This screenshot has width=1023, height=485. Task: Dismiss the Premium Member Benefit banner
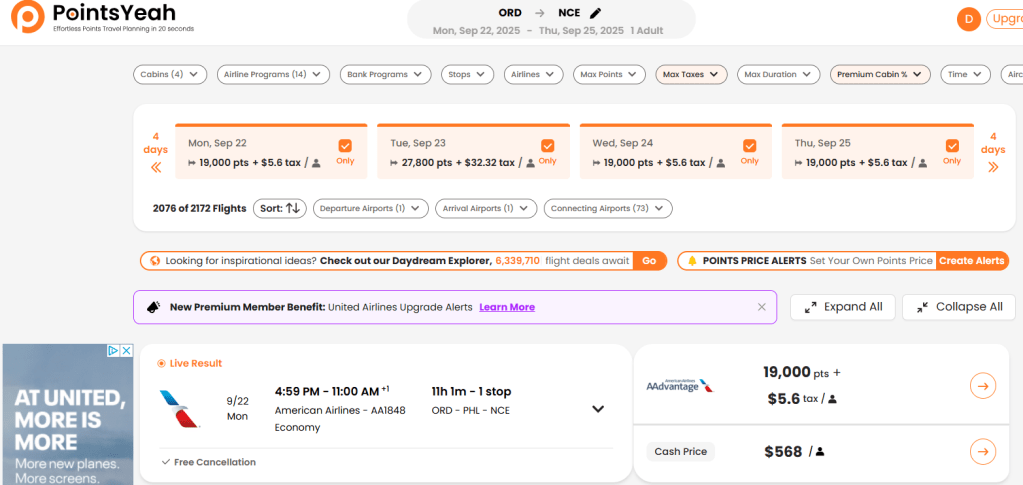point(761,307)
